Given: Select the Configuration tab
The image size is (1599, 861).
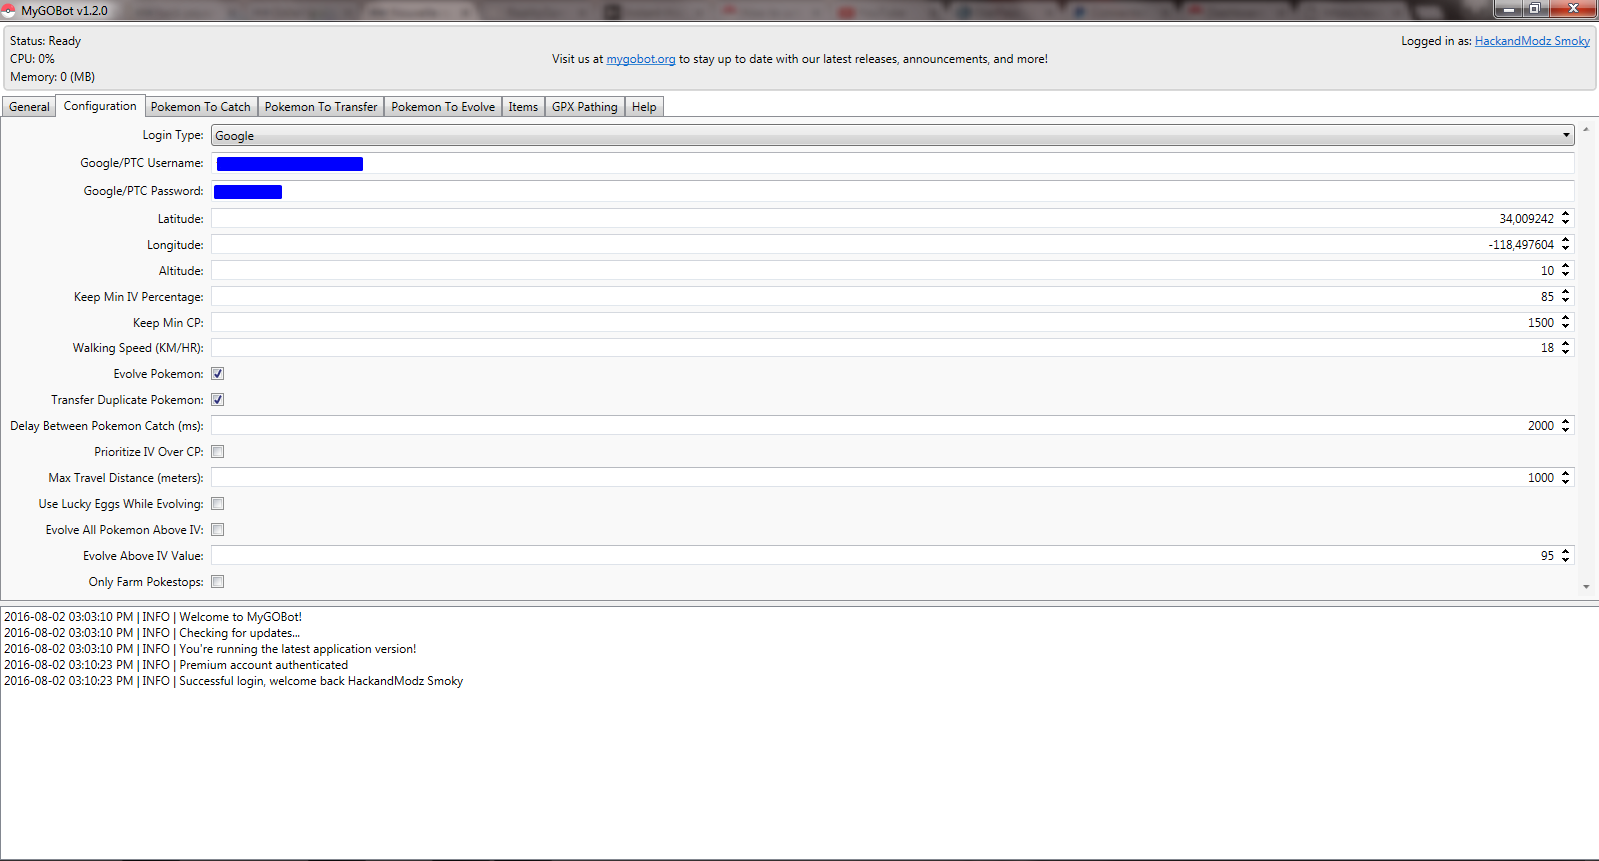Looking at the screenshot, I should click(100, 106).
